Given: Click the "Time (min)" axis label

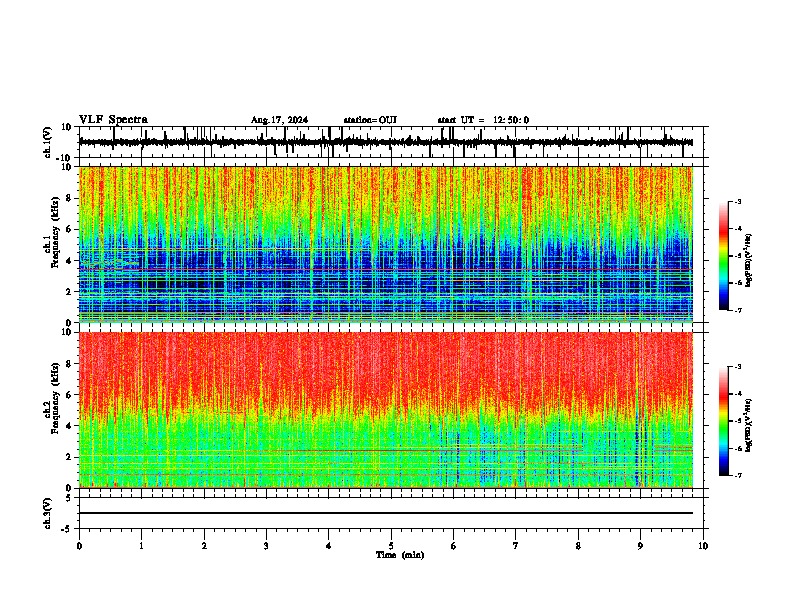Looking at the screenshot, I should (x=400, y=555).
